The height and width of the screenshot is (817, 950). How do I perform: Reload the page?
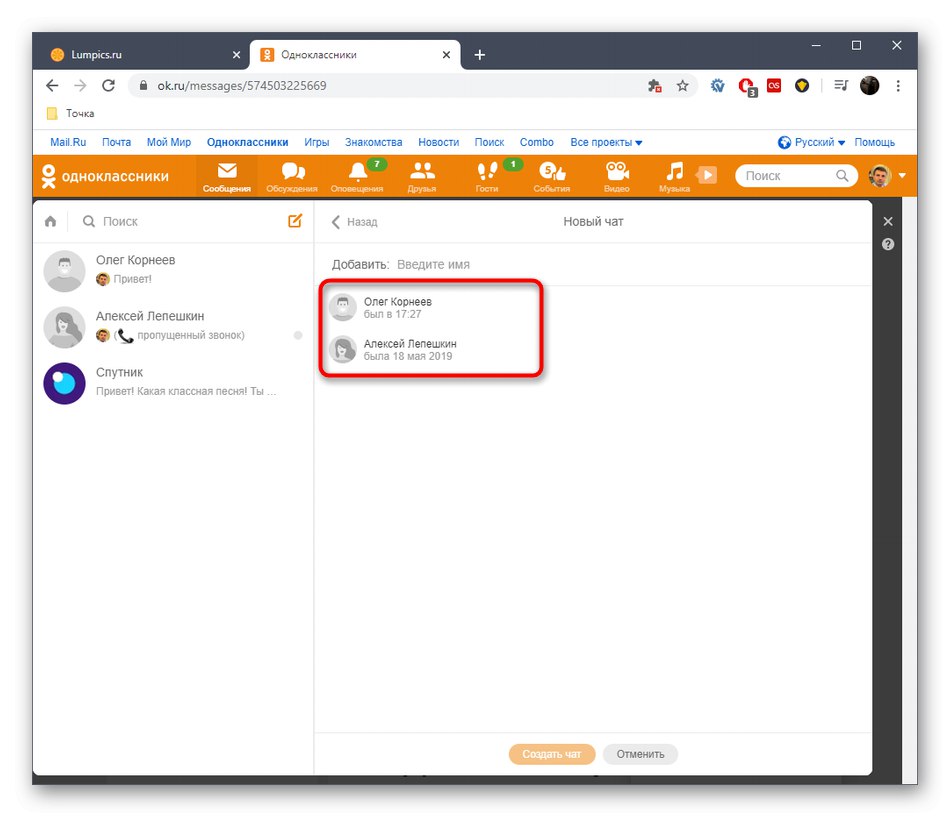click(108, 85)
